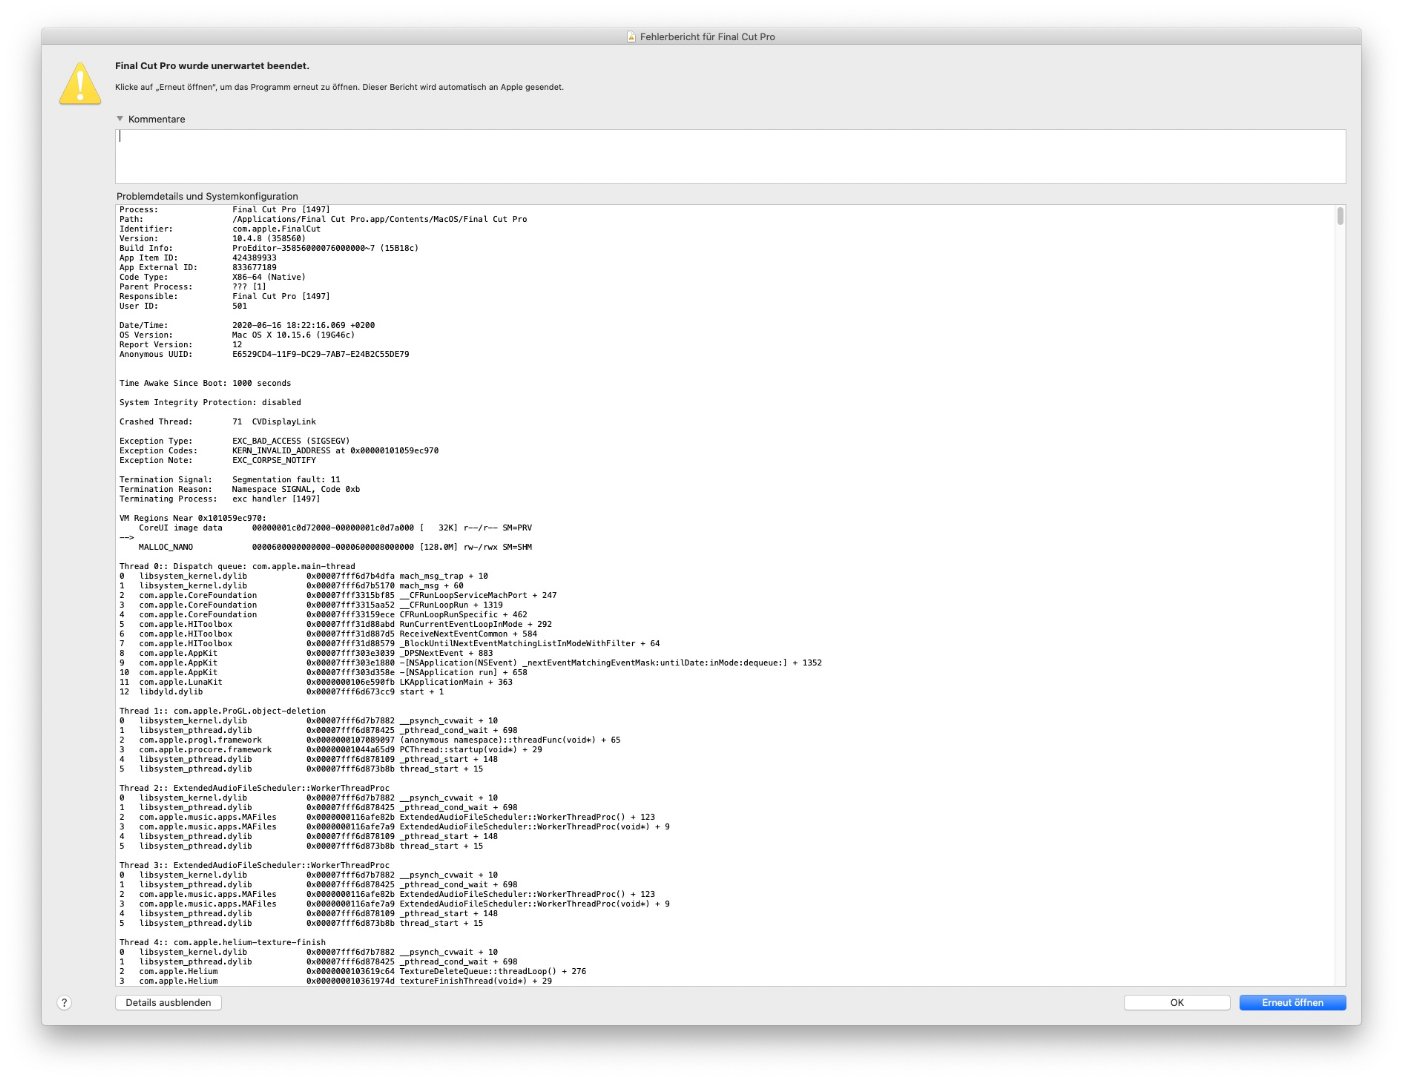Click the 'Kommentare' label
Viewport: 1402px width, 1080px height.
(x=156, y=119)
